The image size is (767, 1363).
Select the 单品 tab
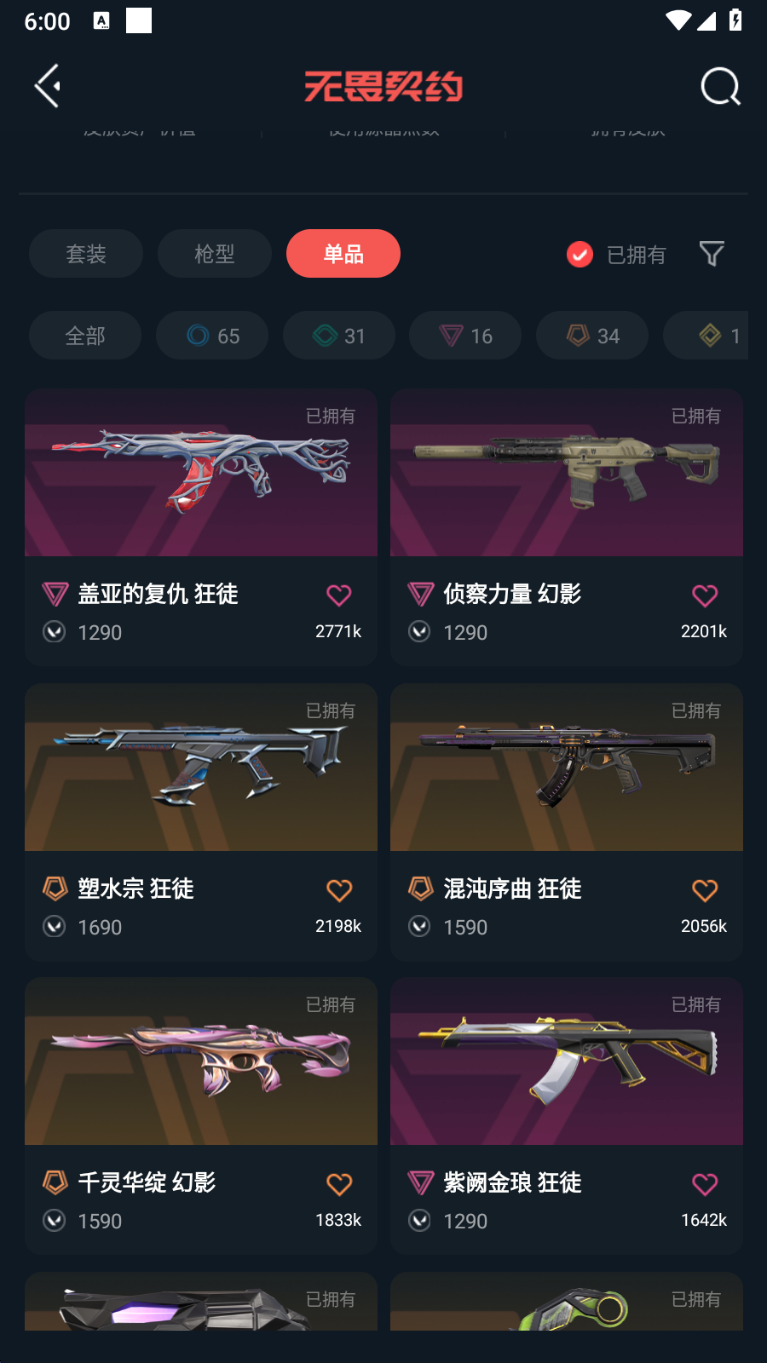click(x=343, y=254)
